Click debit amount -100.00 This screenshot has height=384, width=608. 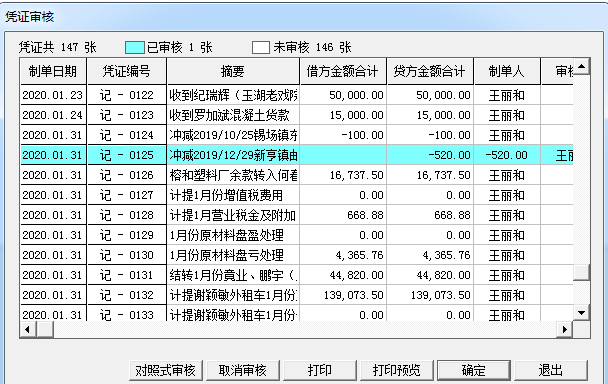(343, 135)
